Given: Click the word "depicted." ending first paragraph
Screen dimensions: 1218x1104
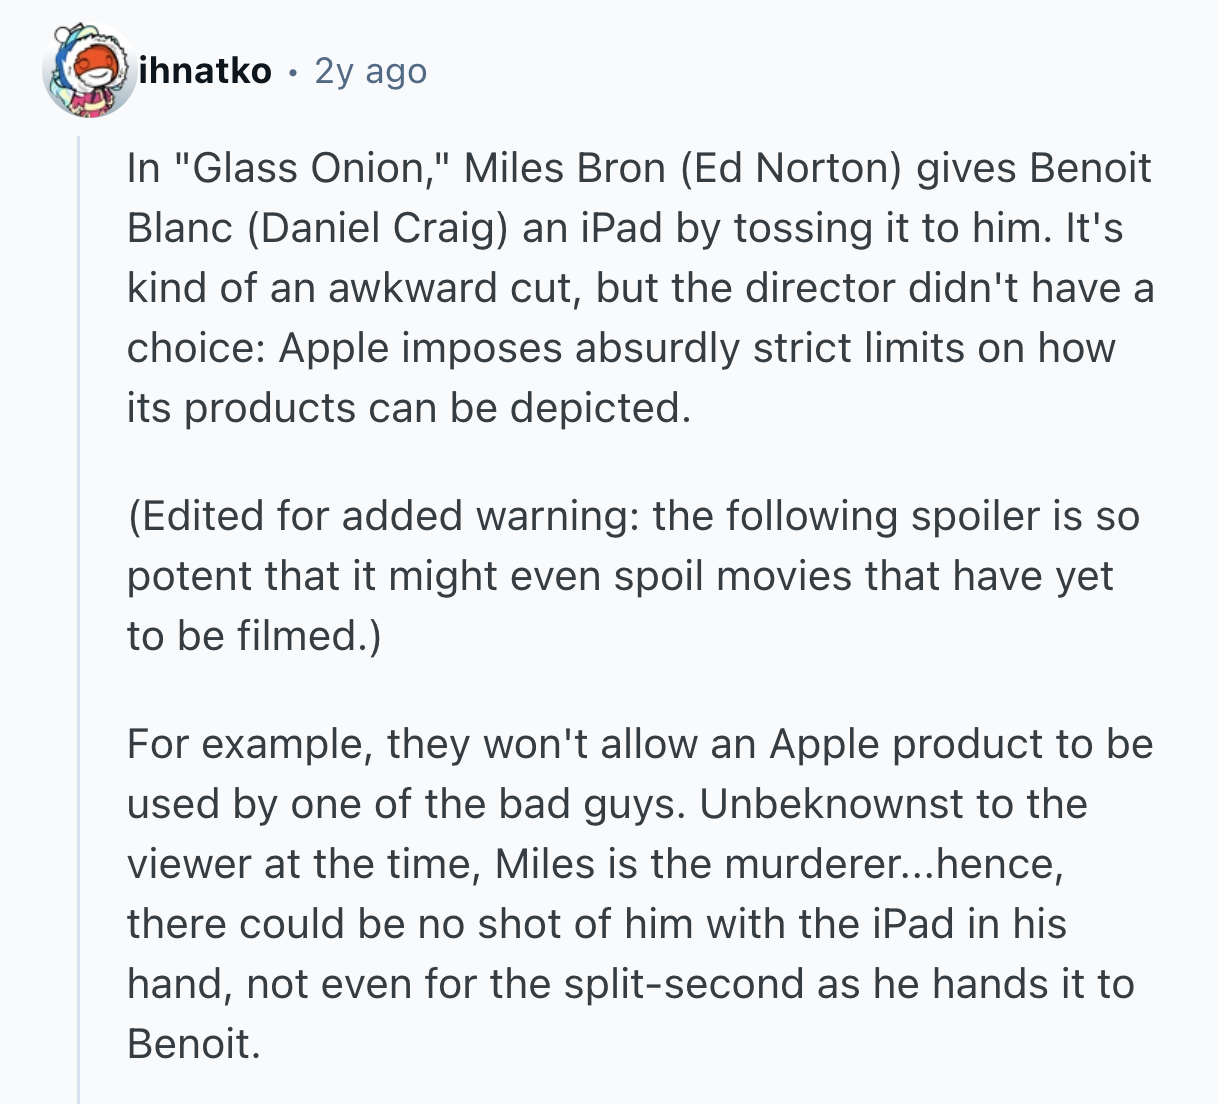Looking at the screenshot, I should coord(600,408).
